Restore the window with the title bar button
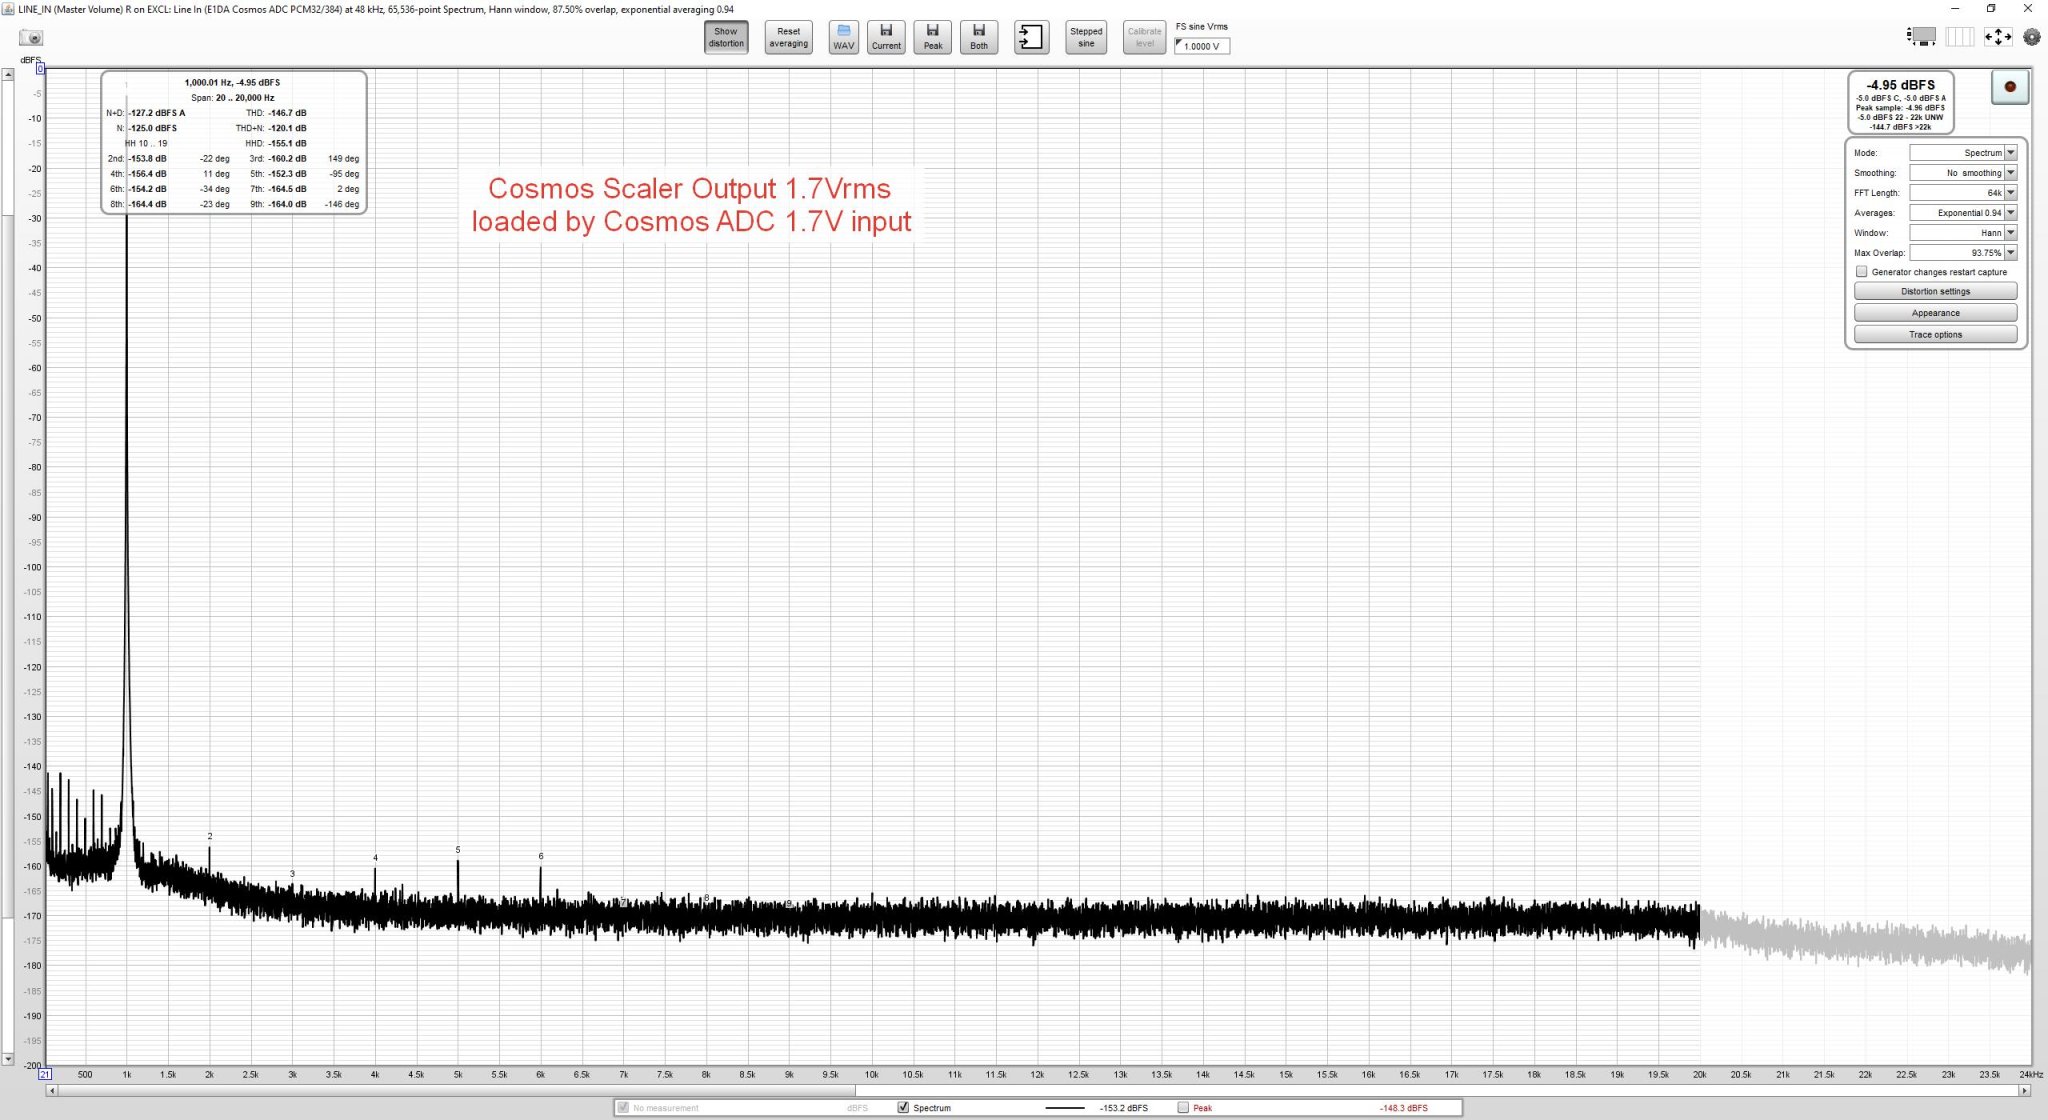 1991,9
